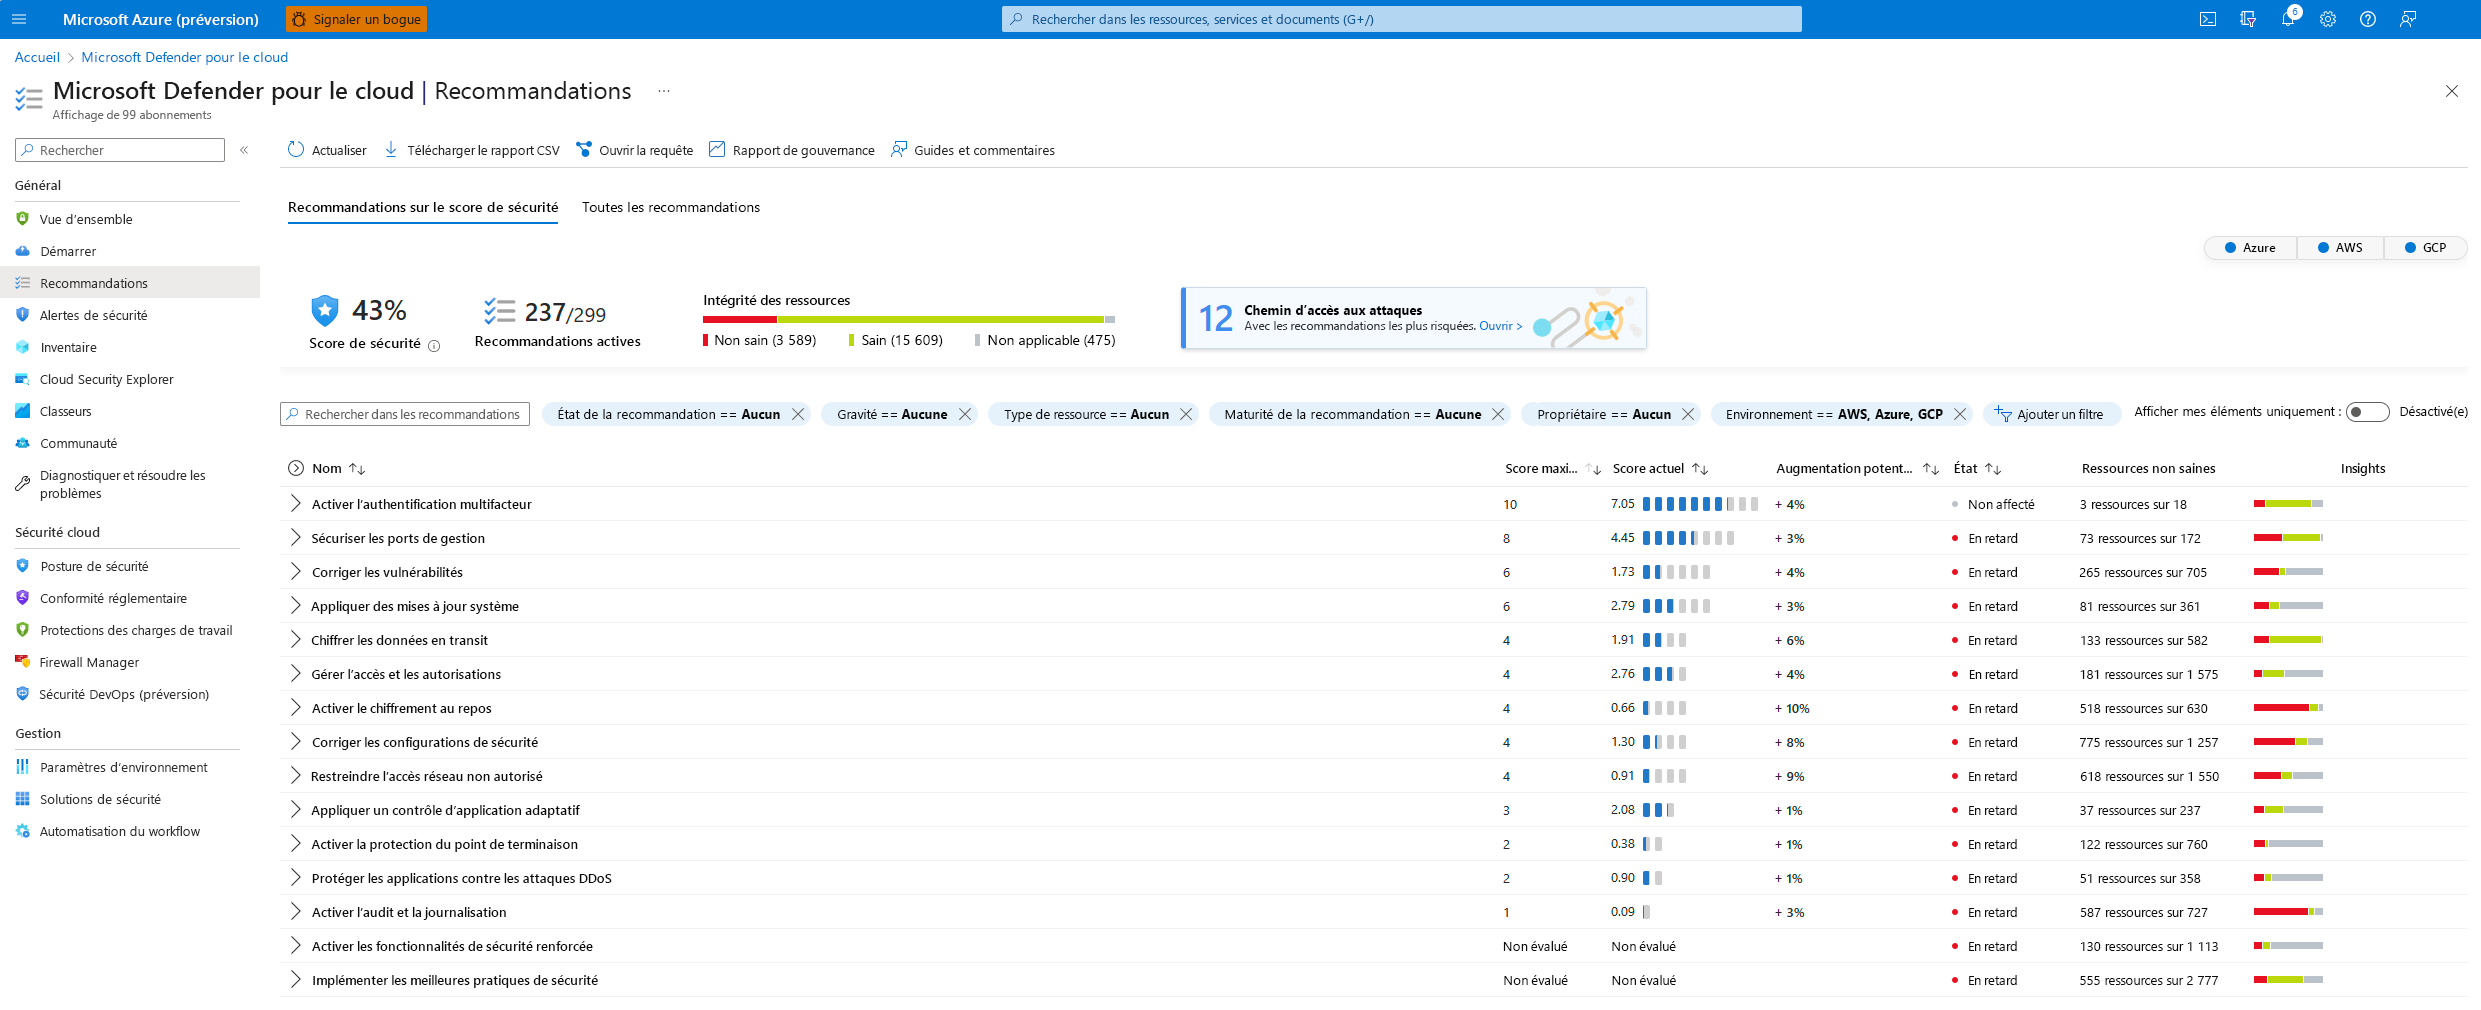2481x1010 pixels.
Task: Expand Implémenter les meilleures pratiques de sécurité row
Action: [x=295, y=980]
